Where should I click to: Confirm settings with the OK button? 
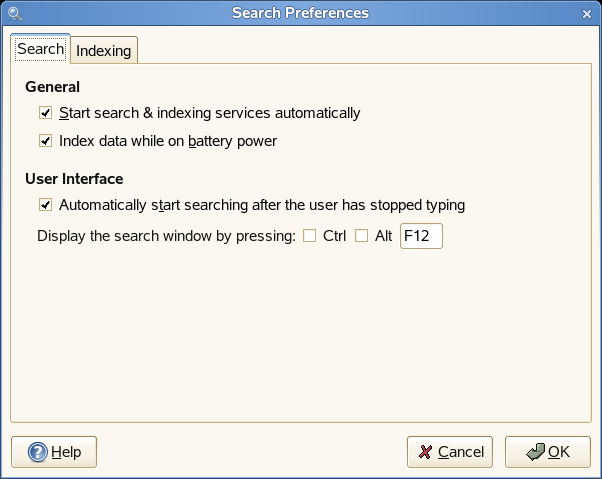547,452
